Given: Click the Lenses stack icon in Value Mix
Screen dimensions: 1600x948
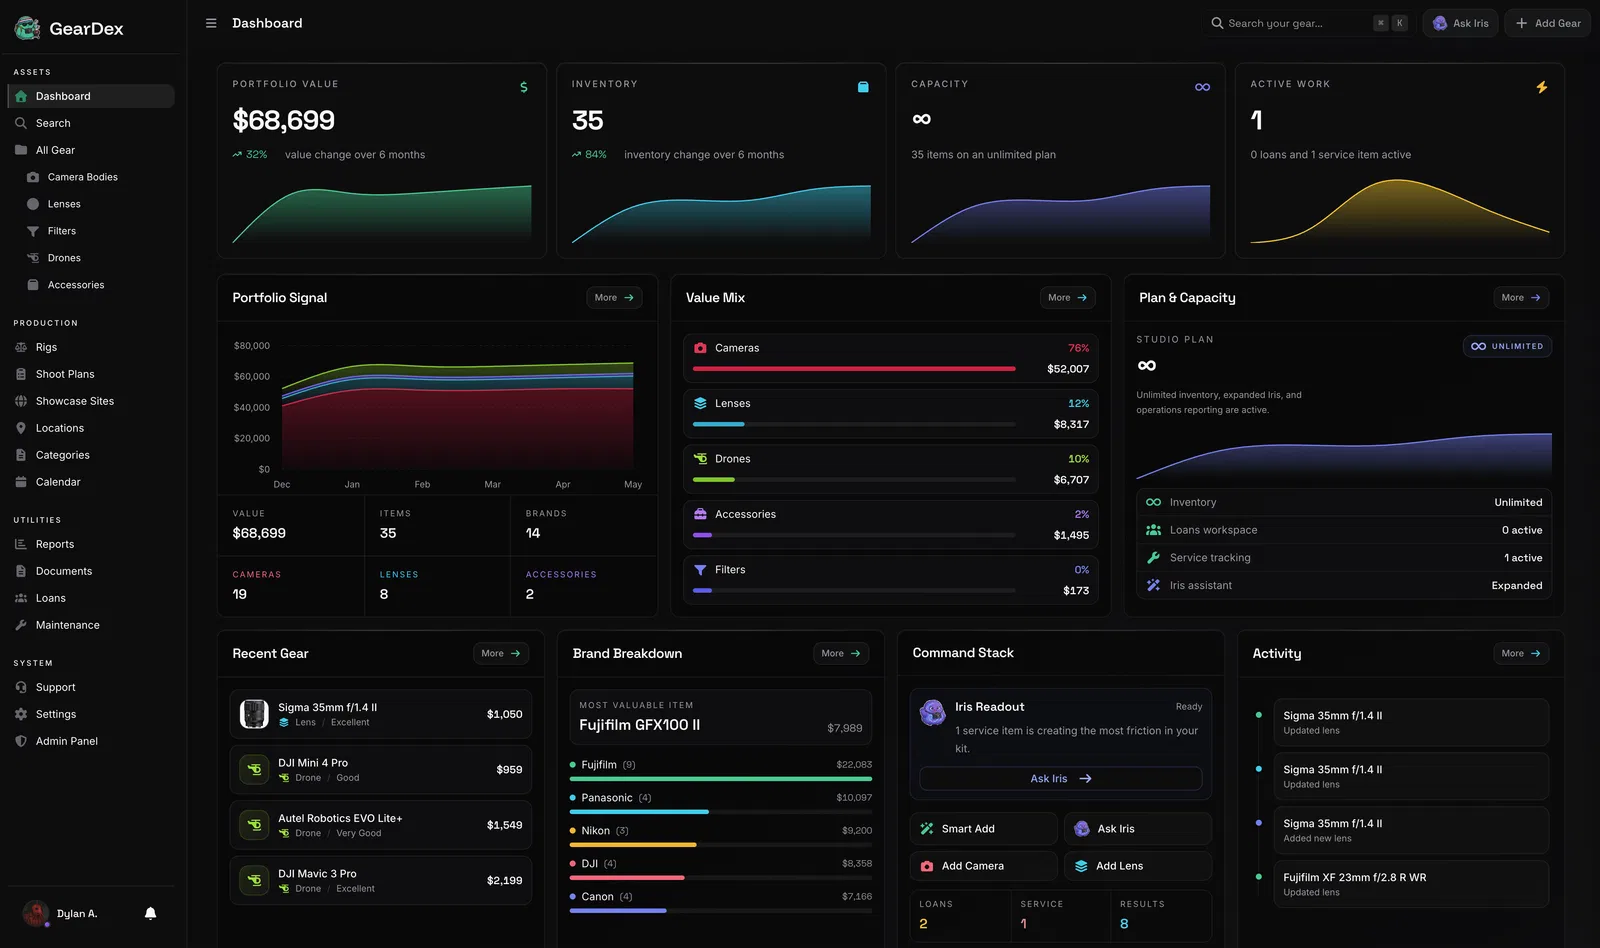Looking at the screenshot, I should point(700,403).
